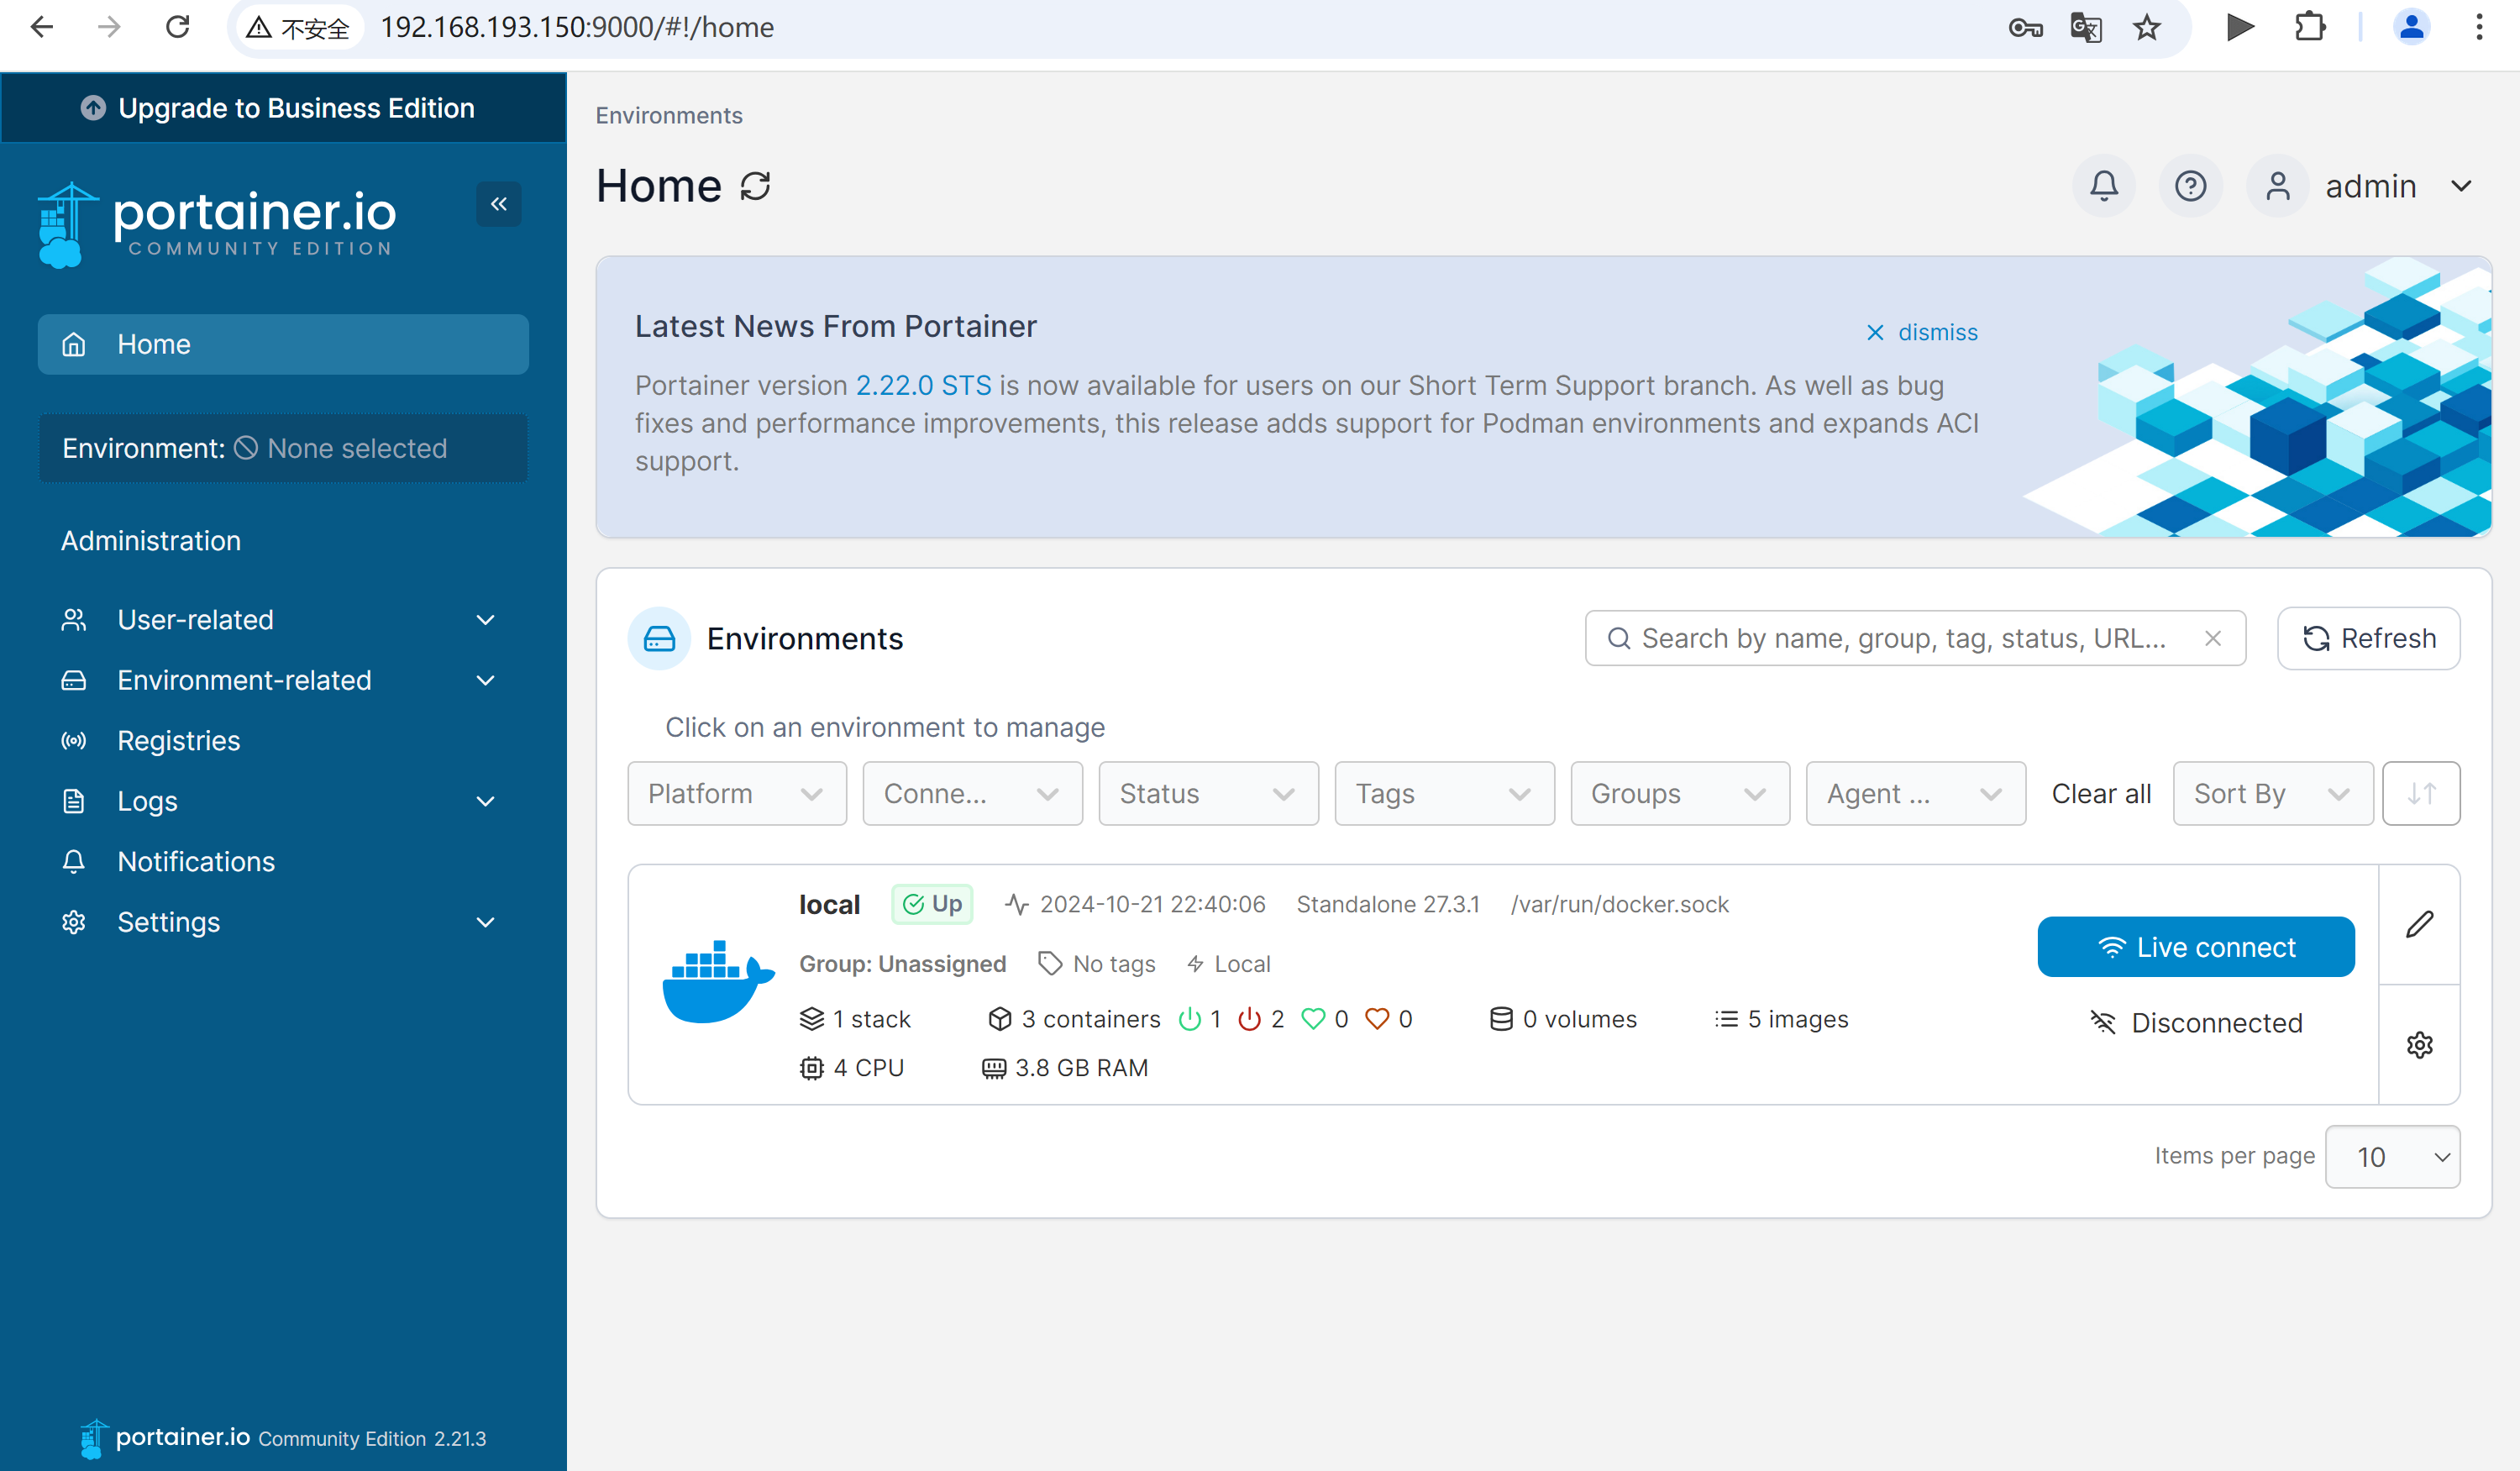Edit the local environment with pencil icon
2520x1471 pixels.
2419,925
